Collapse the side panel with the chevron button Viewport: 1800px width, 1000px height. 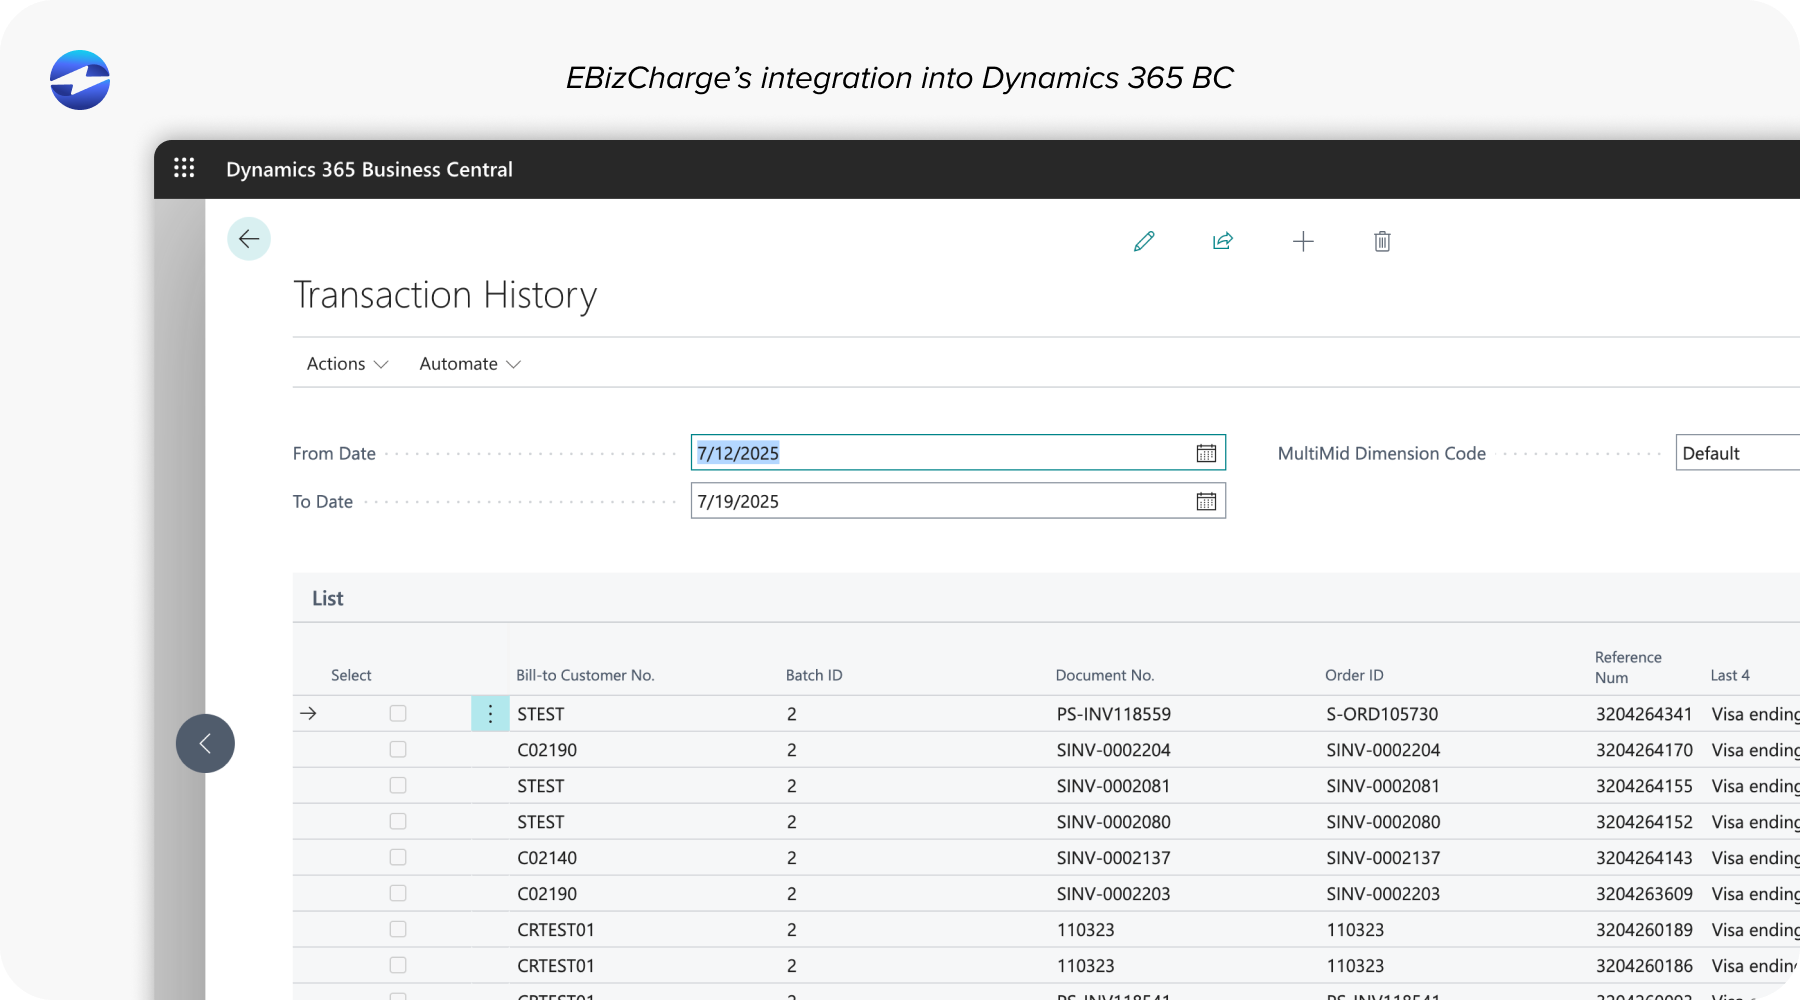click(205, 743)
